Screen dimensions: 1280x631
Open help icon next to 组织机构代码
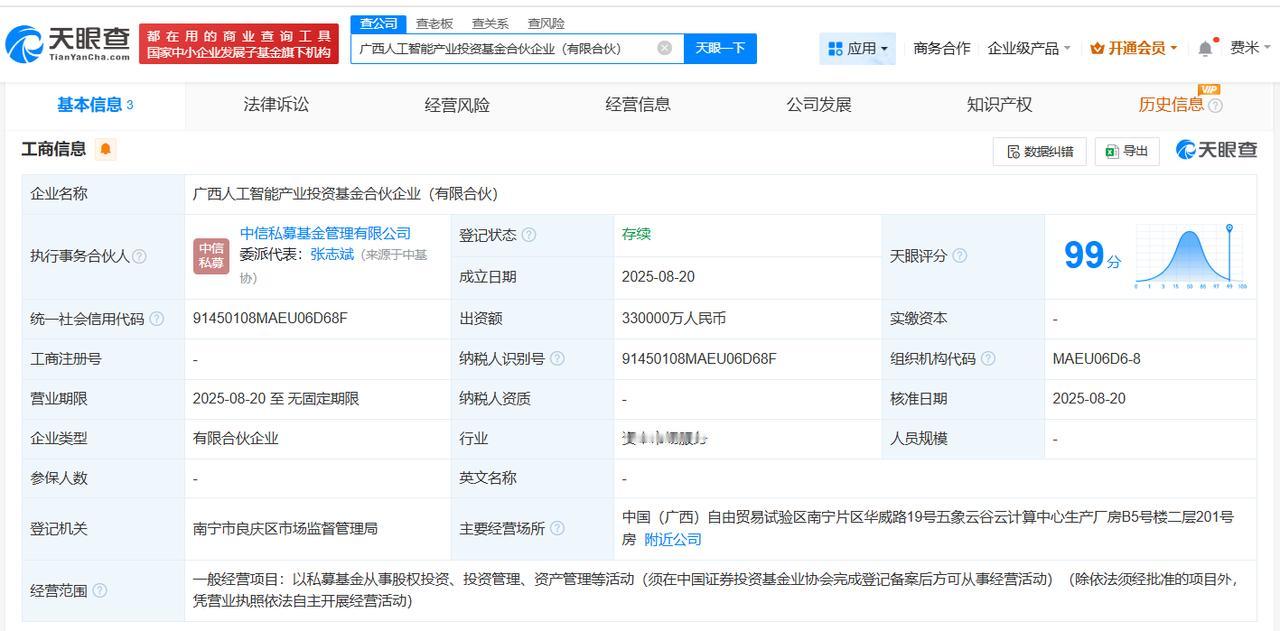[x=988, y=359]
